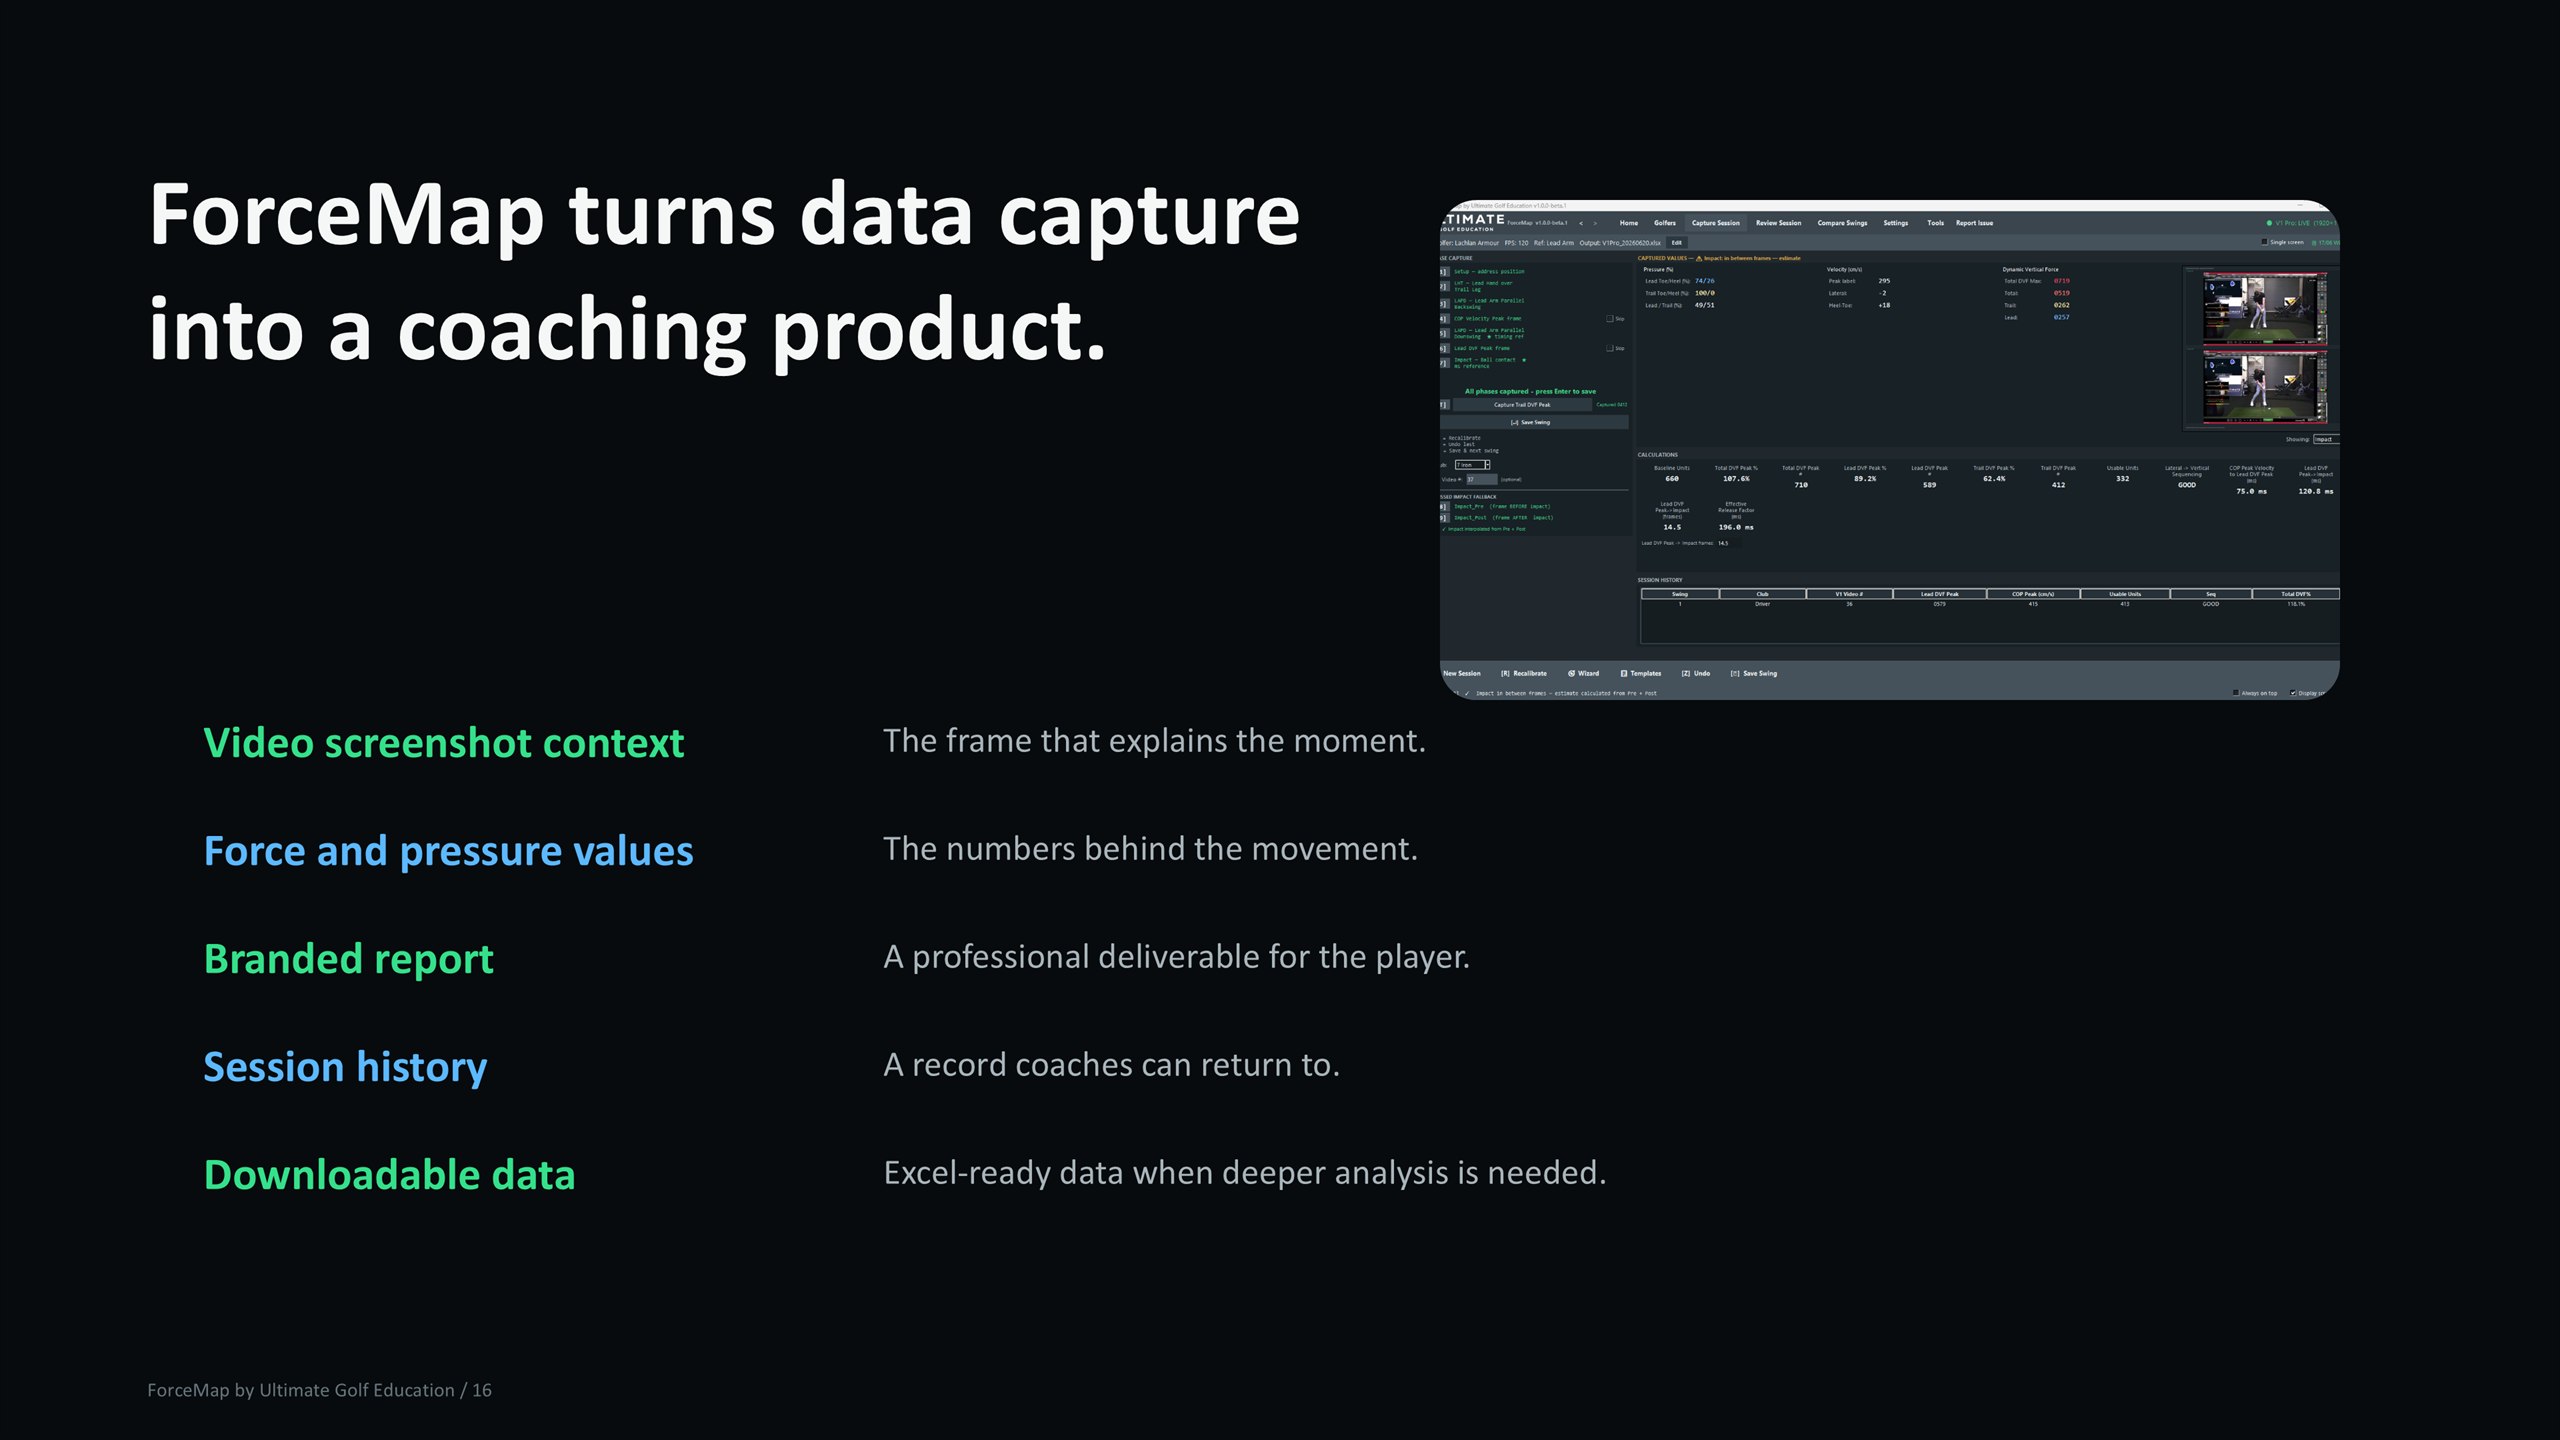Click the lower swing video thumbnail
Image resolution: width=2560 pixels, height=1440 pixels.
[x=2266, y=388]
